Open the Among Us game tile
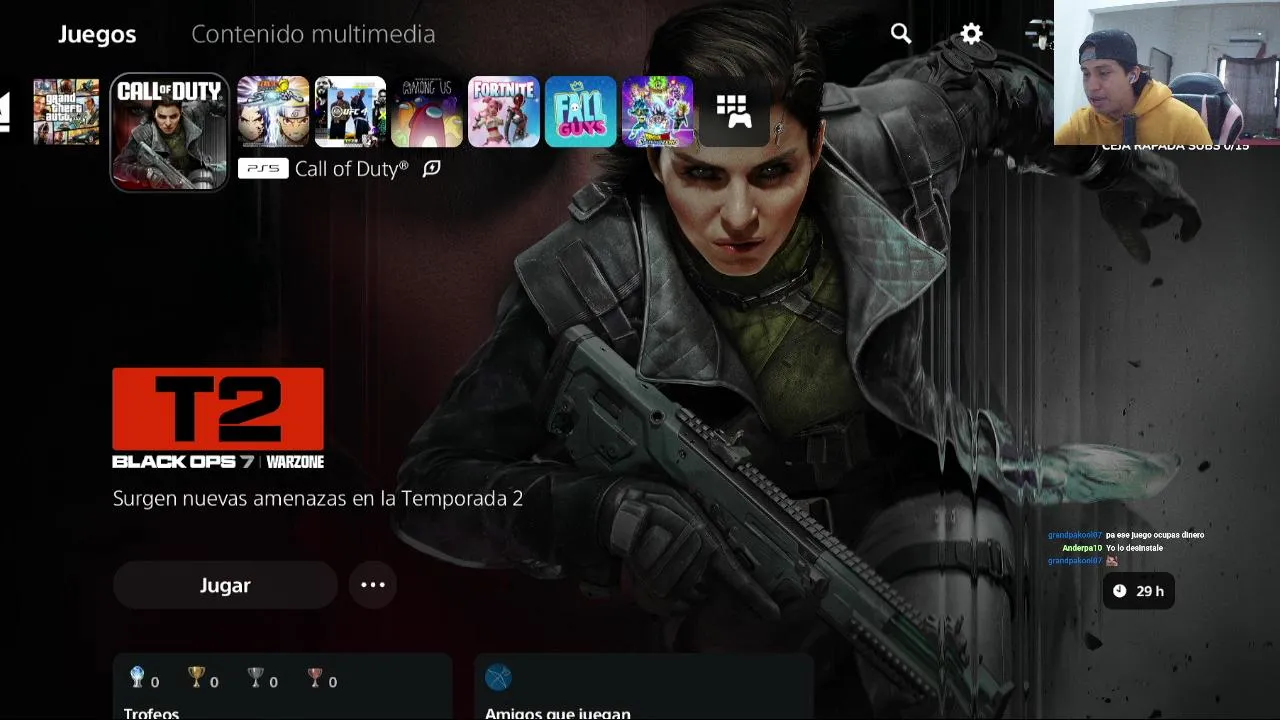 pyautogui.click(x=427, y=112)
